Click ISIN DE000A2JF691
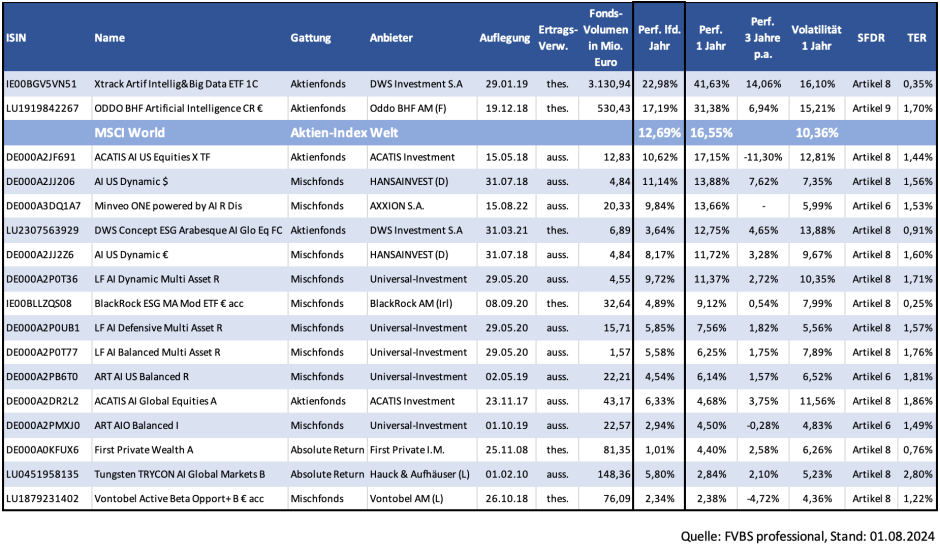Screen dimensions: 940x556 click(42, 157)
